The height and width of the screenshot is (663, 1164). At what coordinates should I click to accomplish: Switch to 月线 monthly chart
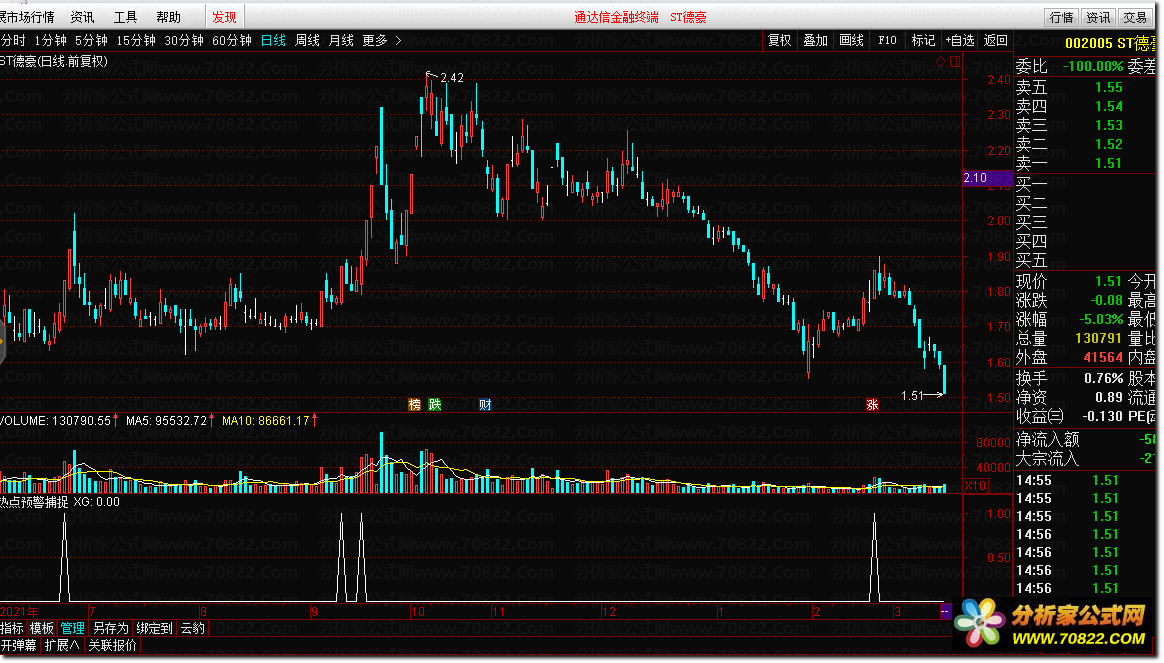pos(341,40)
